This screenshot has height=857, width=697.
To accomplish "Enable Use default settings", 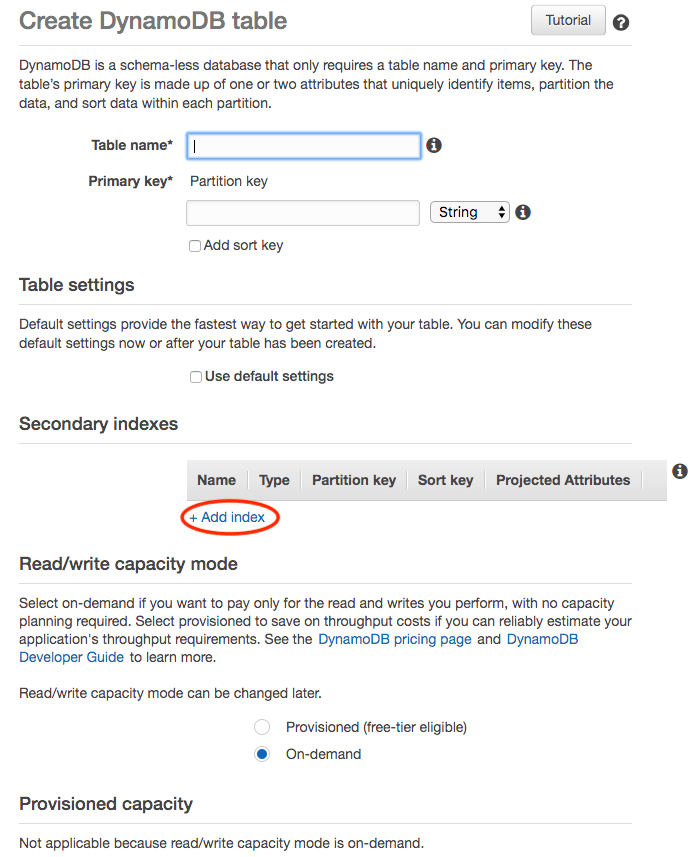I will [x=196, y=376].
